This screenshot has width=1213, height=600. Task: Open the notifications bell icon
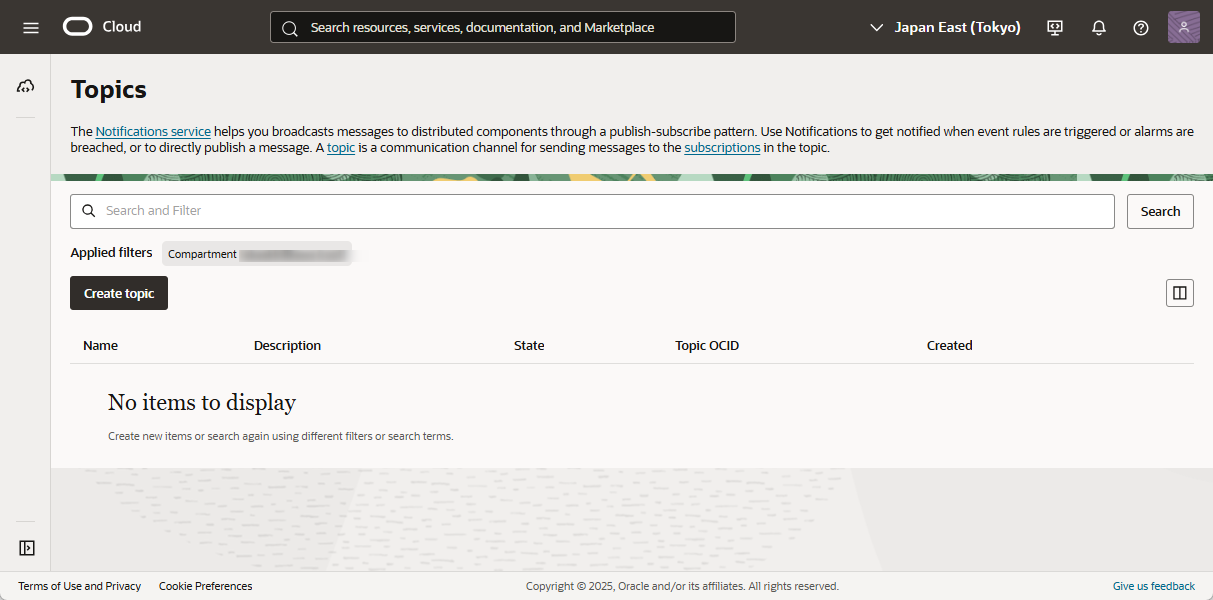[1098, 27]
